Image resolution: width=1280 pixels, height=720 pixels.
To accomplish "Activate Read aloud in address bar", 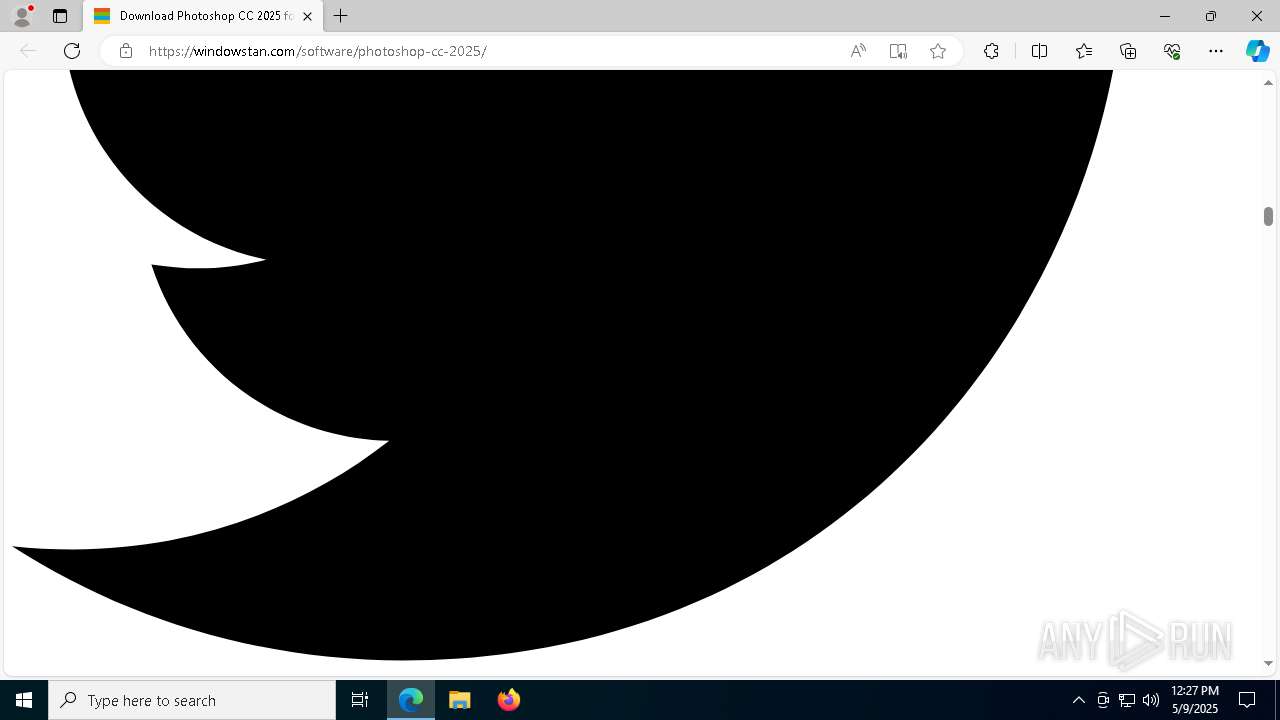I will pyautogui.click(x=858, y=51).
